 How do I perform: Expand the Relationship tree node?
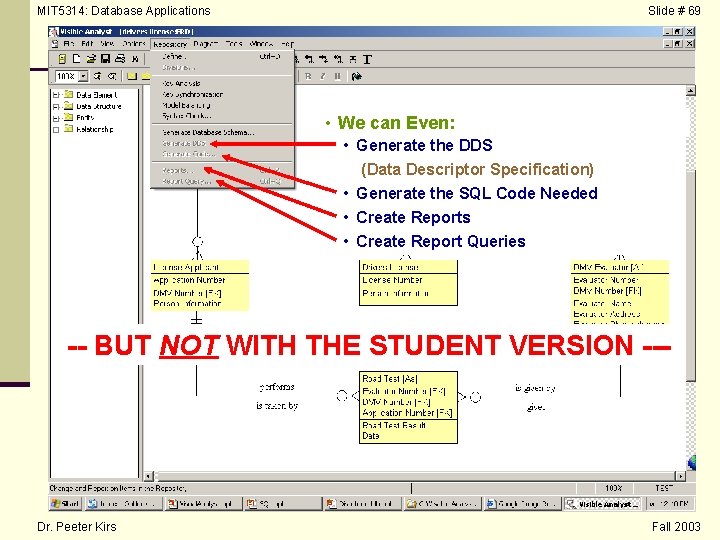56,129
